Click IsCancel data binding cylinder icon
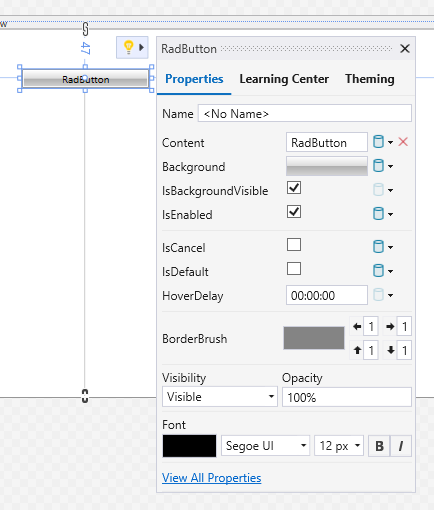The image size is (434, 510). 378,247
